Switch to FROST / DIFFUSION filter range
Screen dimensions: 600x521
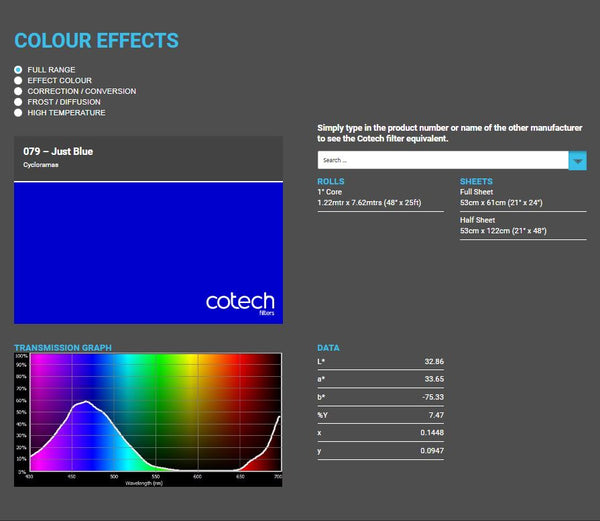(18, 102)
